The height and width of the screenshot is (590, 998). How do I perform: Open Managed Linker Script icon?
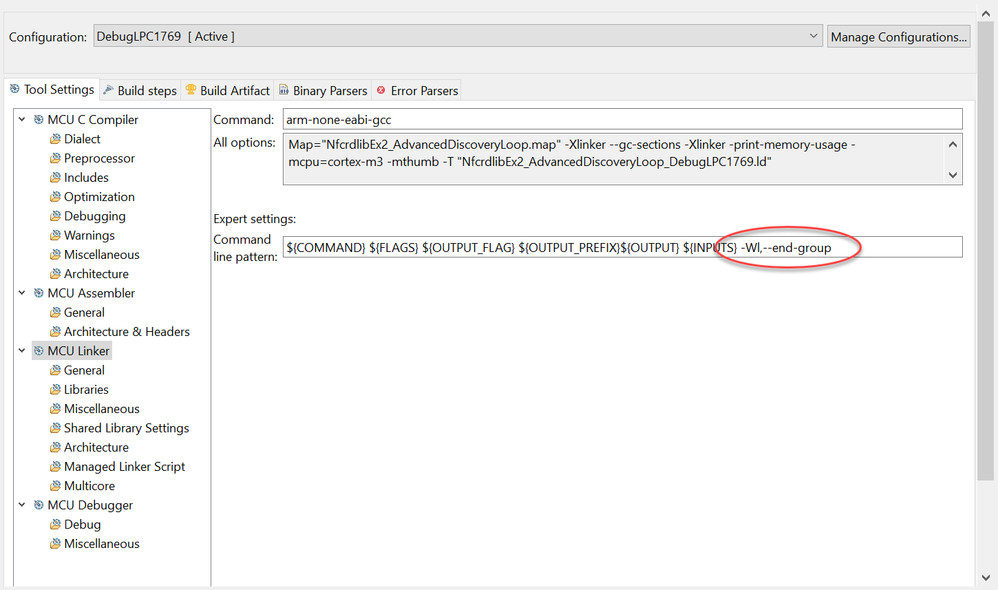55,467
